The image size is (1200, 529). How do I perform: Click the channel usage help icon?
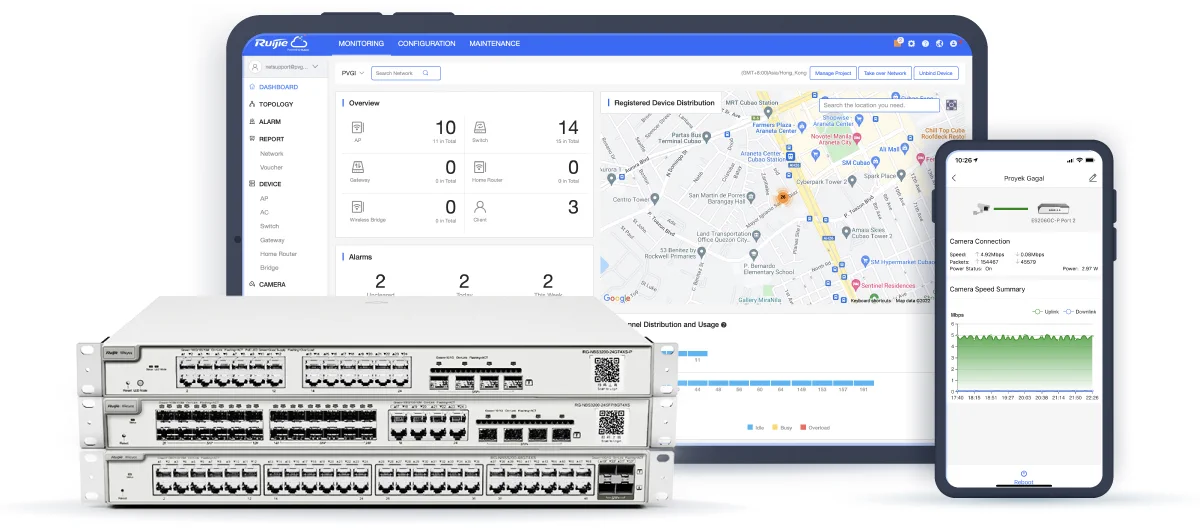pyautogui.click(x=723, y=325)
